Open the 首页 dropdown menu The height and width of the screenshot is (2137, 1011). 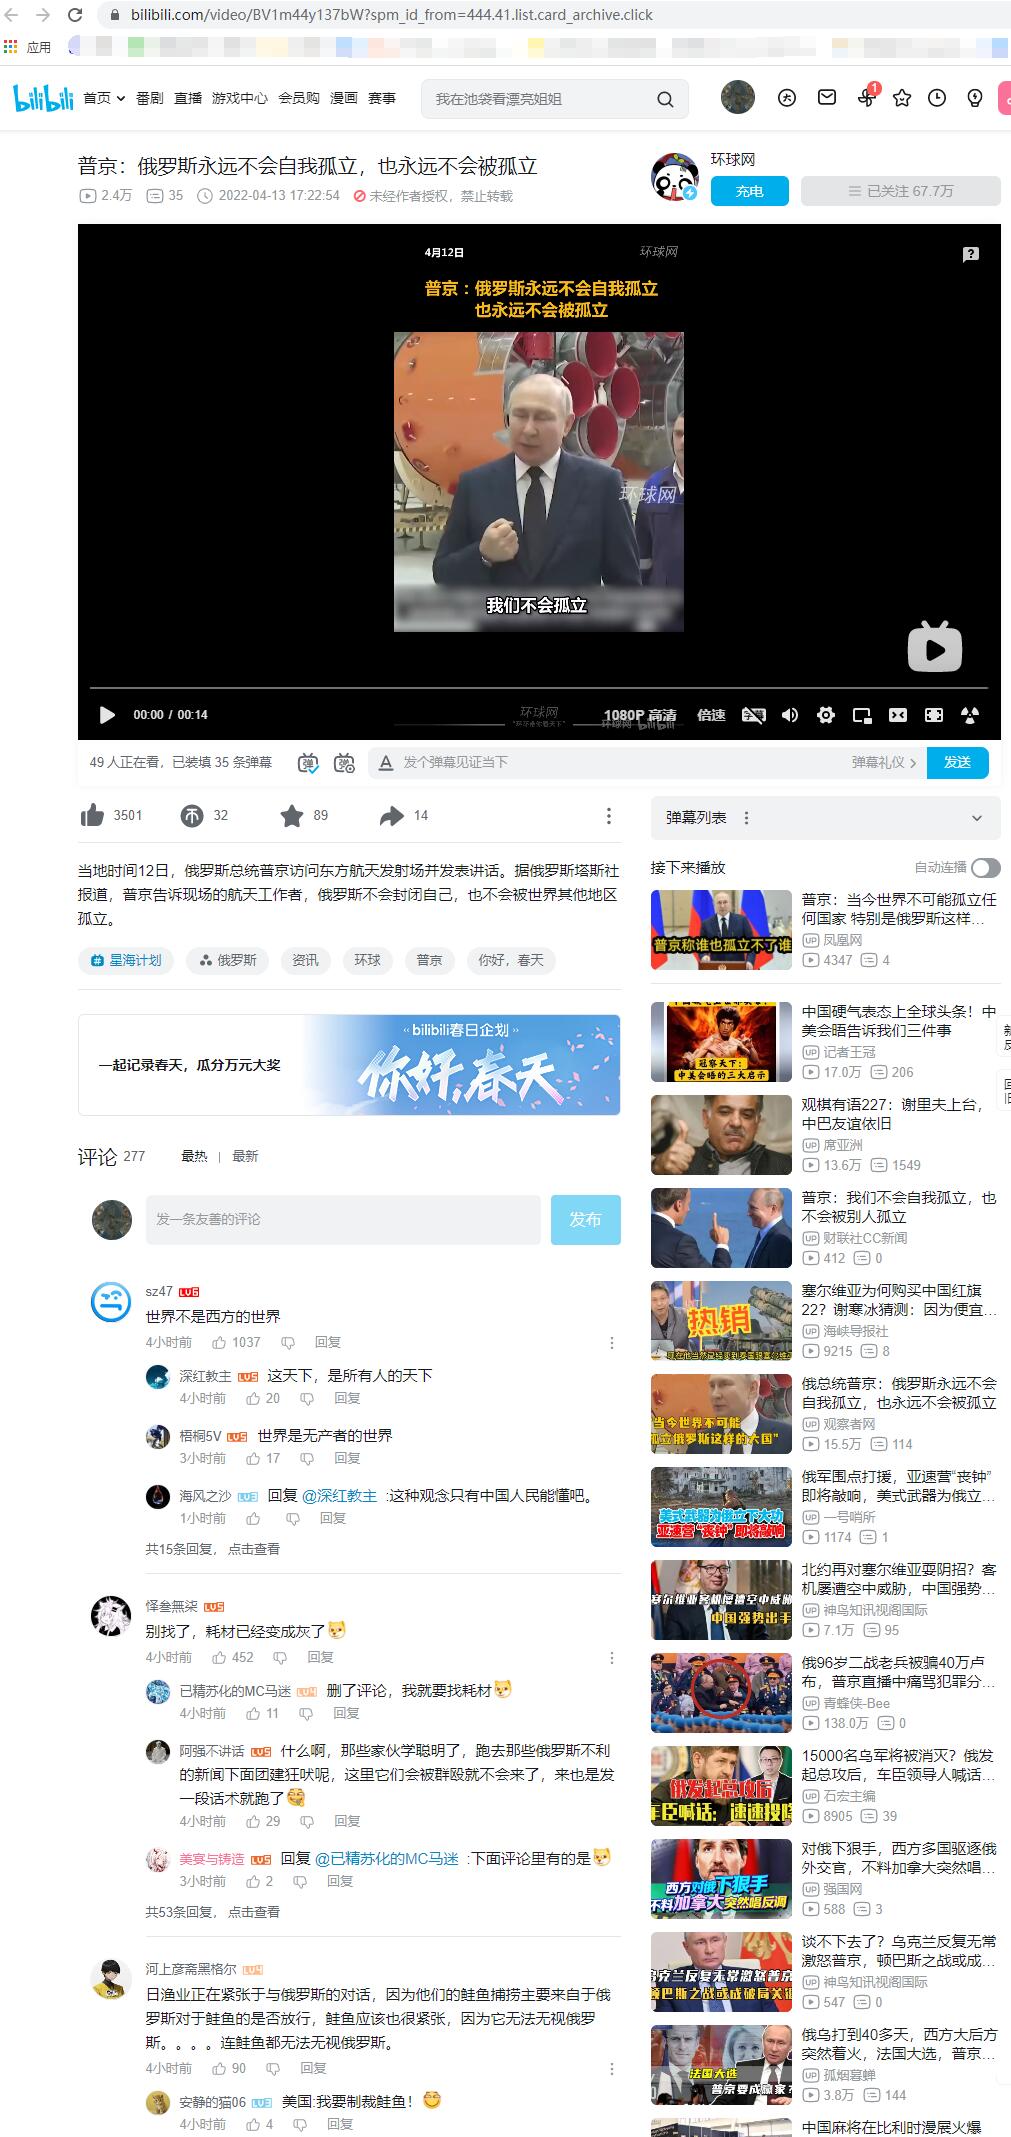[104, 98]
